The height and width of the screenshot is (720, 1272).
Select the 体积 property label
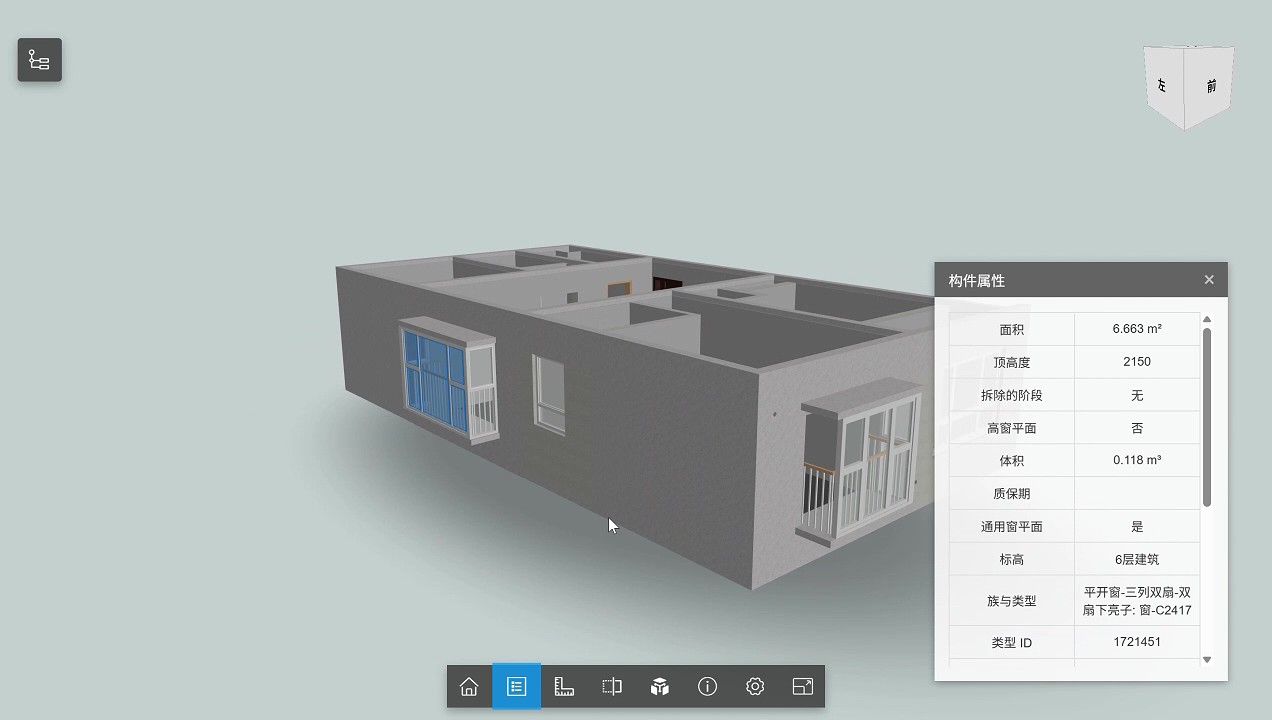[x=1011, y=461]
